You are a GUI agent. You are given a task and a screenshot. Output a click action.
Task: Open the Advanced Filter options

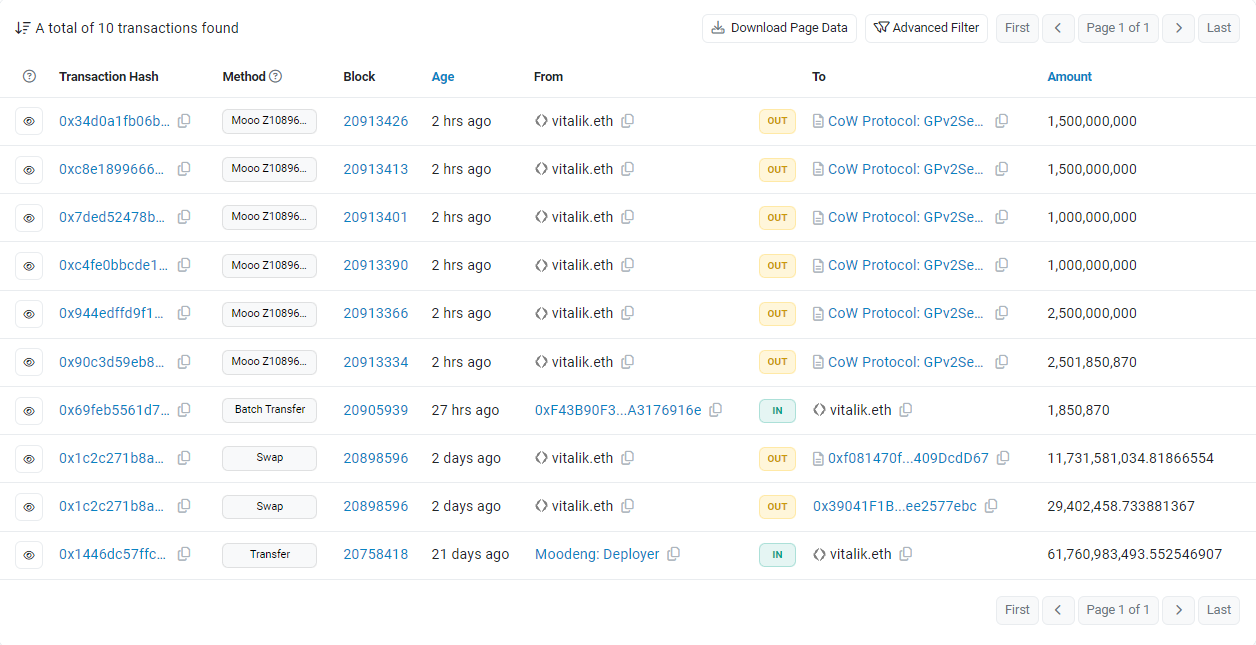click(926, 28)
